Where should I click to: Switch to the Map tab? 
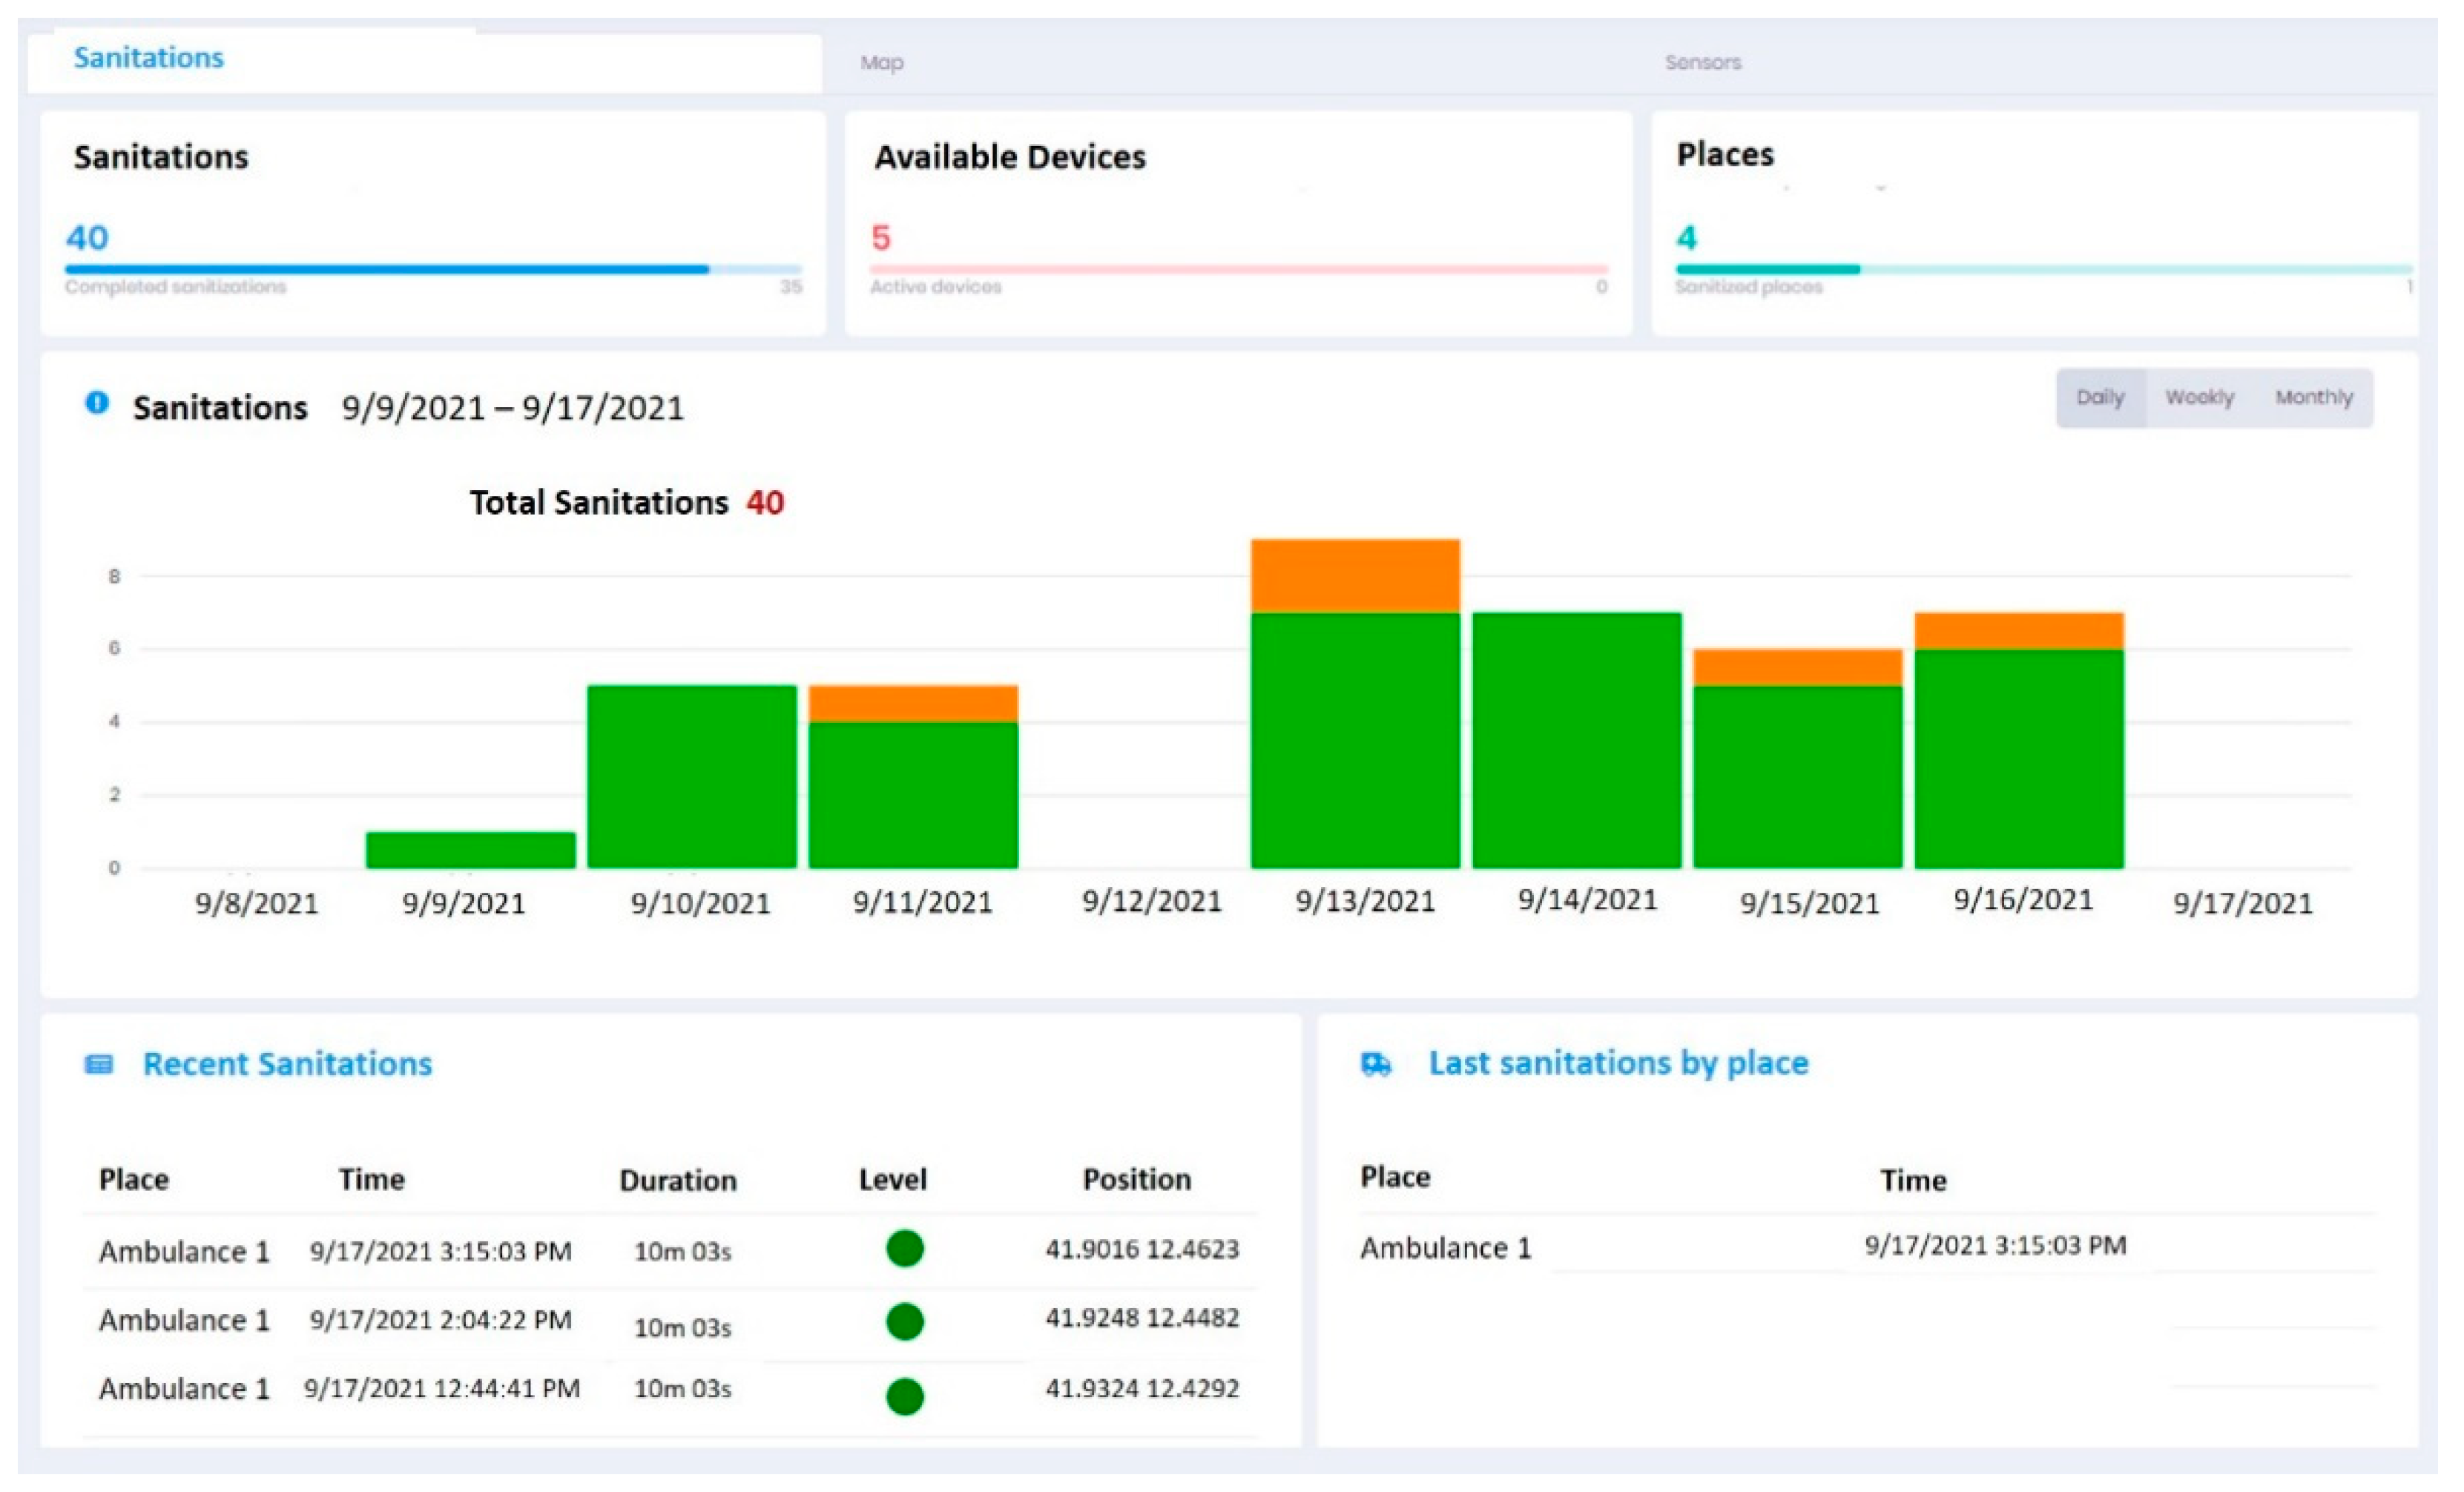click(x=881, y=63)
